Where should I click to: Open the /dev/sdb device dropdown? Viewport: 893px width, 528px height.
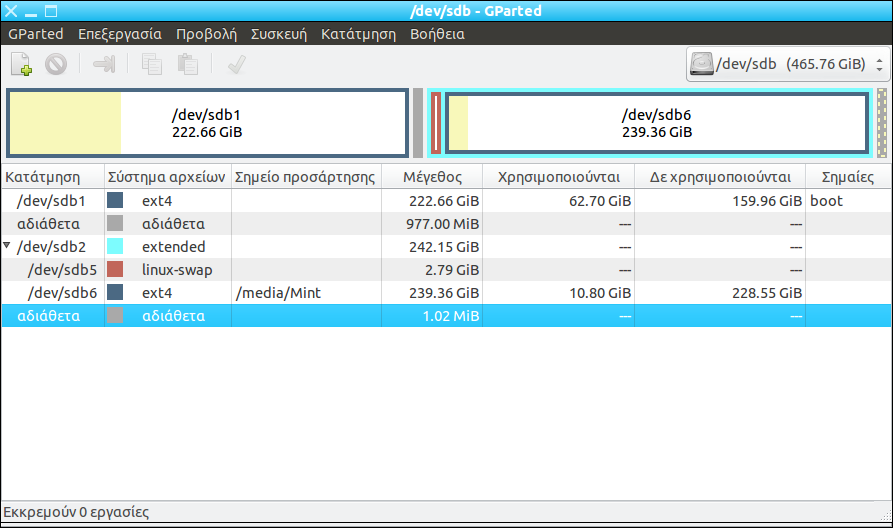[x=879, y=65]
